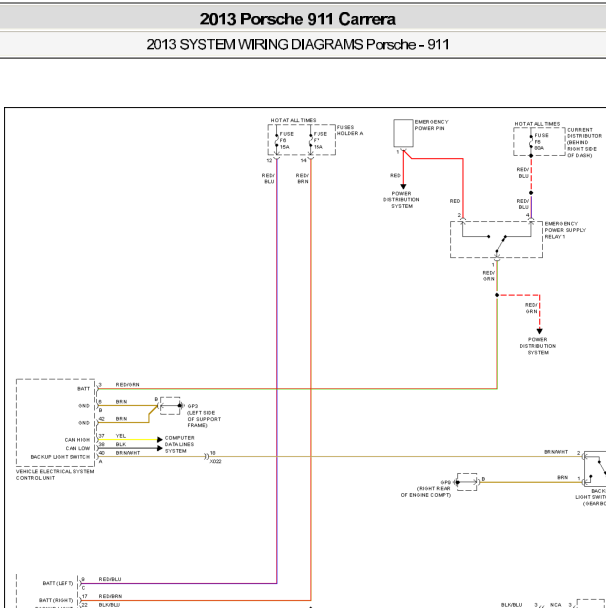Select the "EMERGENCY POWER PIN" label

[431, 125]
